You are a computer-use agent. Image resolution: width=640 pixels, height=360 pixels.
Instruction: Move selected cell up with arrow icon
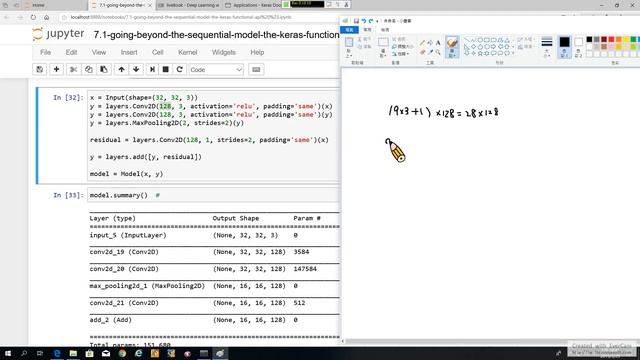(121, 69)
